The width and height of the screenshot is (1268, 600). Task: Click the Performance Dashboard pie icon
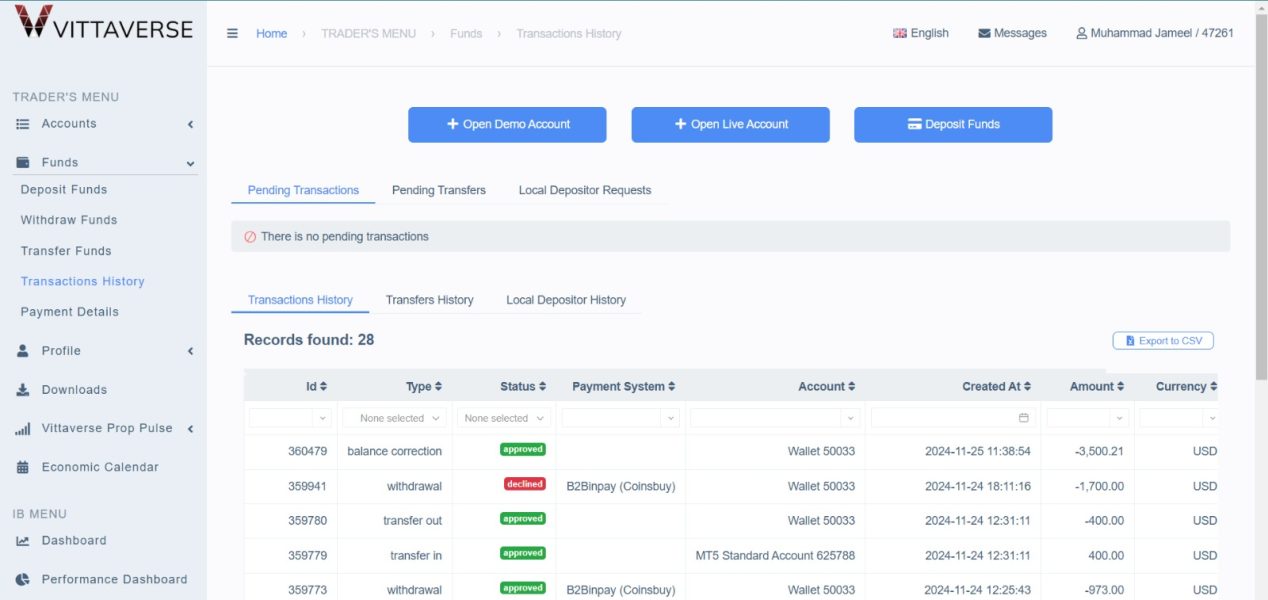(x=23, y=579)
